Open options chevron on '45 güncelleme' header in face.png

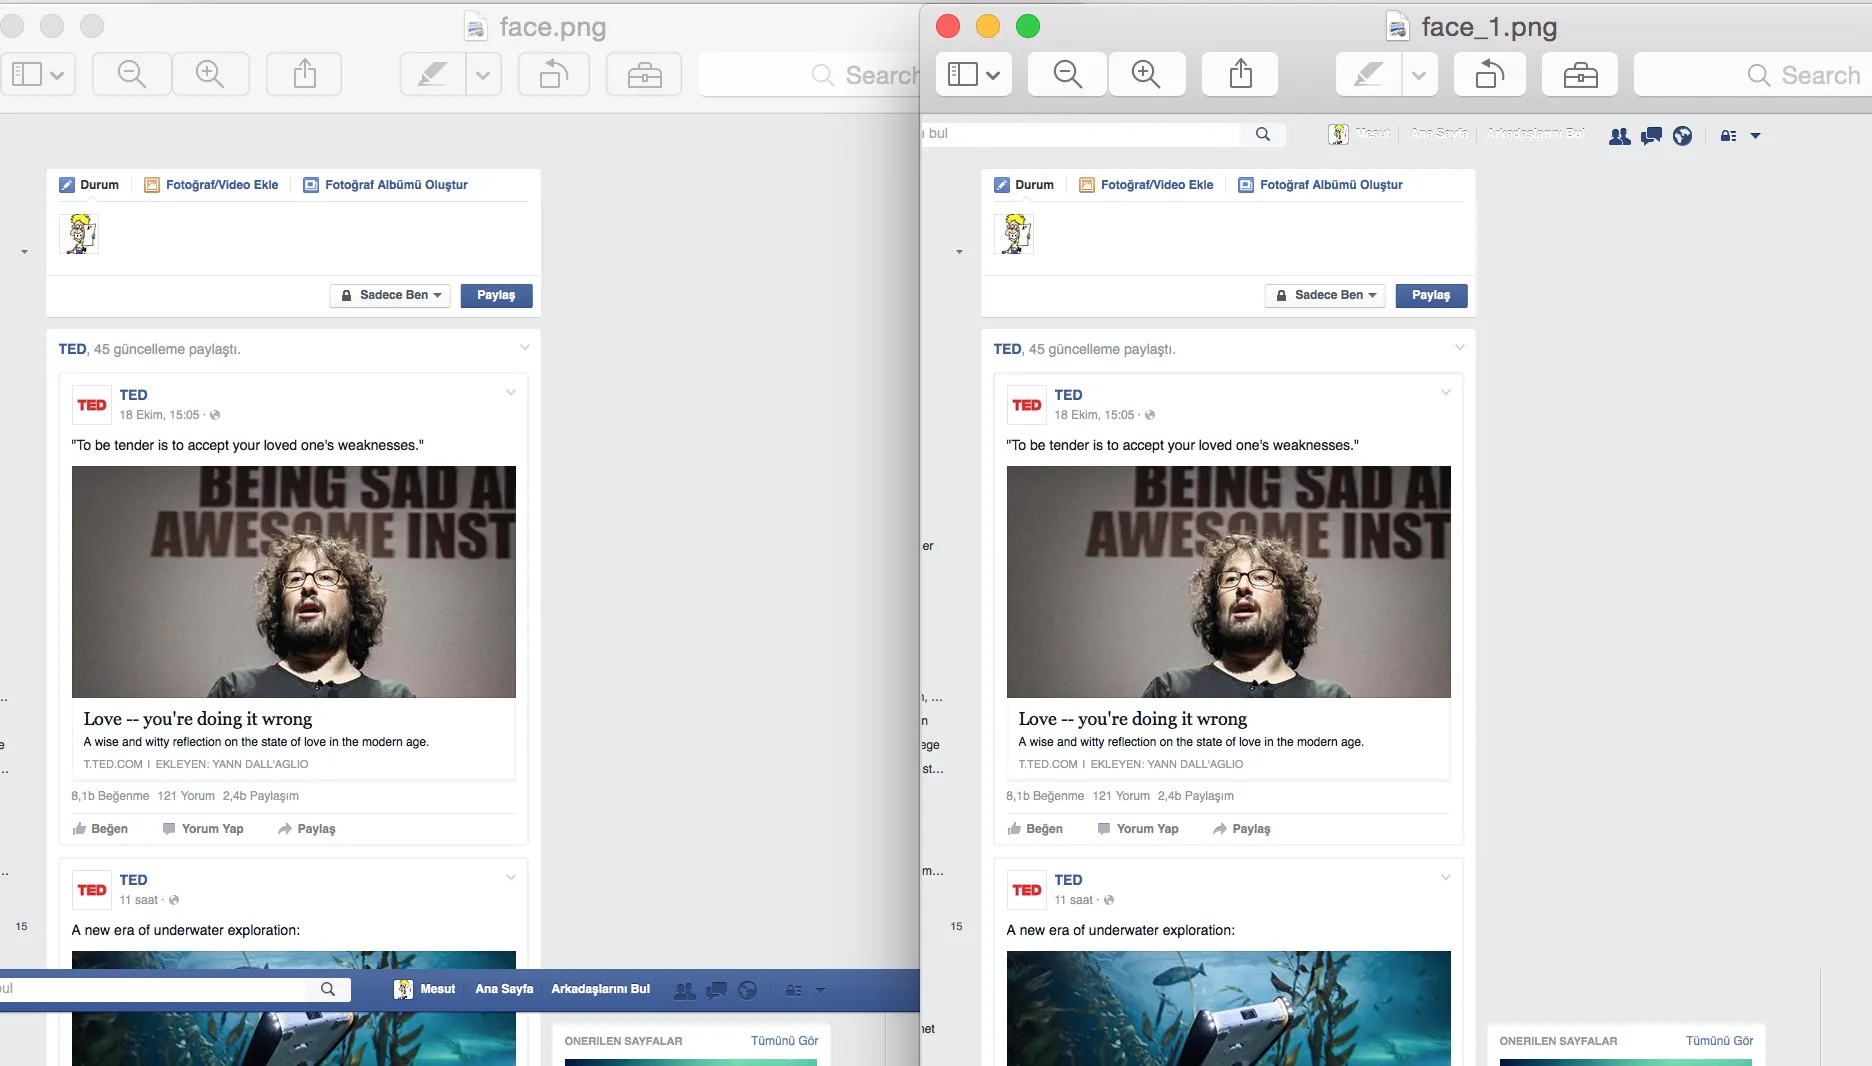[525, 348]
